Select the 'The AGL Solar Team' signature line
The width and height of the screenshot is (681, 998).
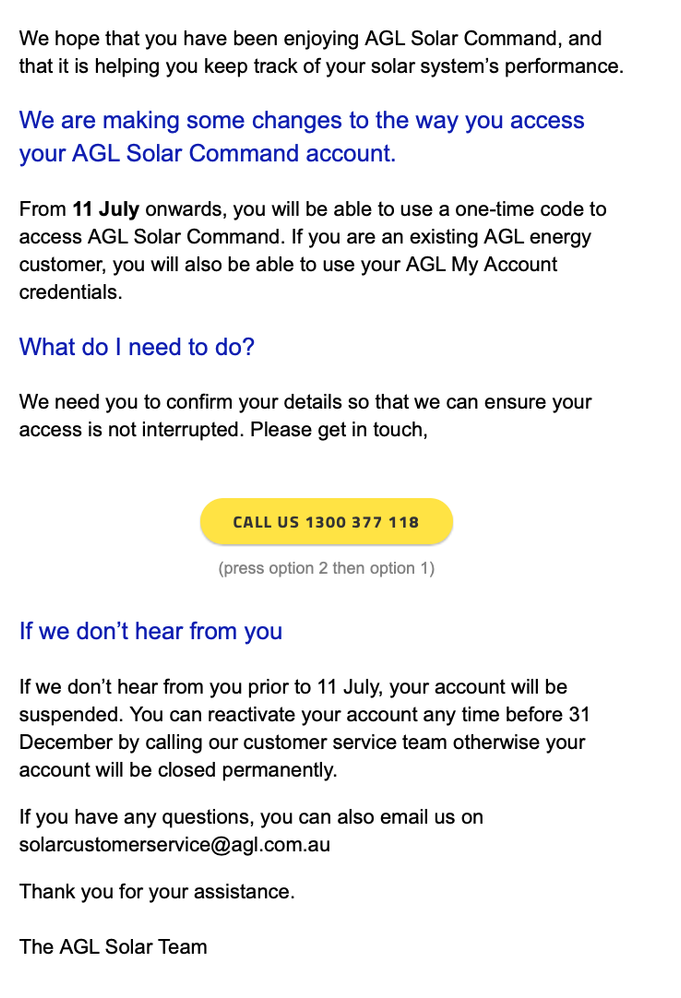click(x=112, y=946)
